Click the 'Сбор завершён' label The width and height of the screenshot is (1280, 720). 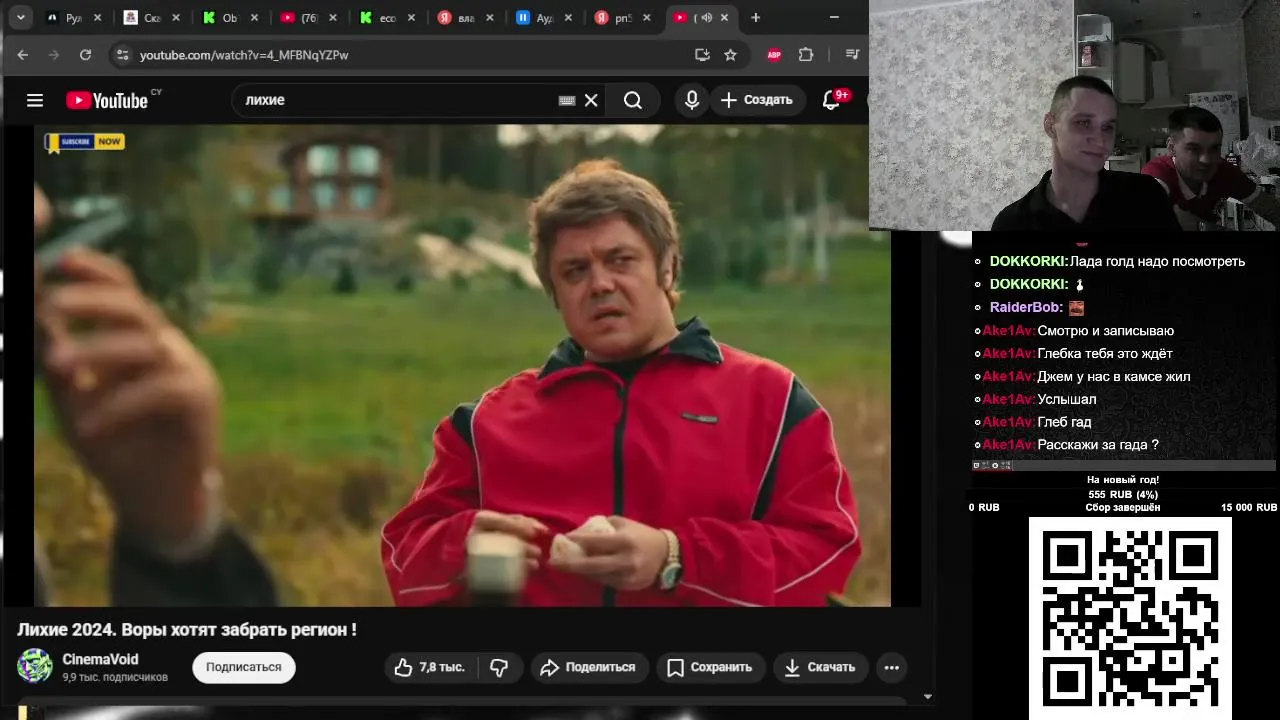[1123, 507]
